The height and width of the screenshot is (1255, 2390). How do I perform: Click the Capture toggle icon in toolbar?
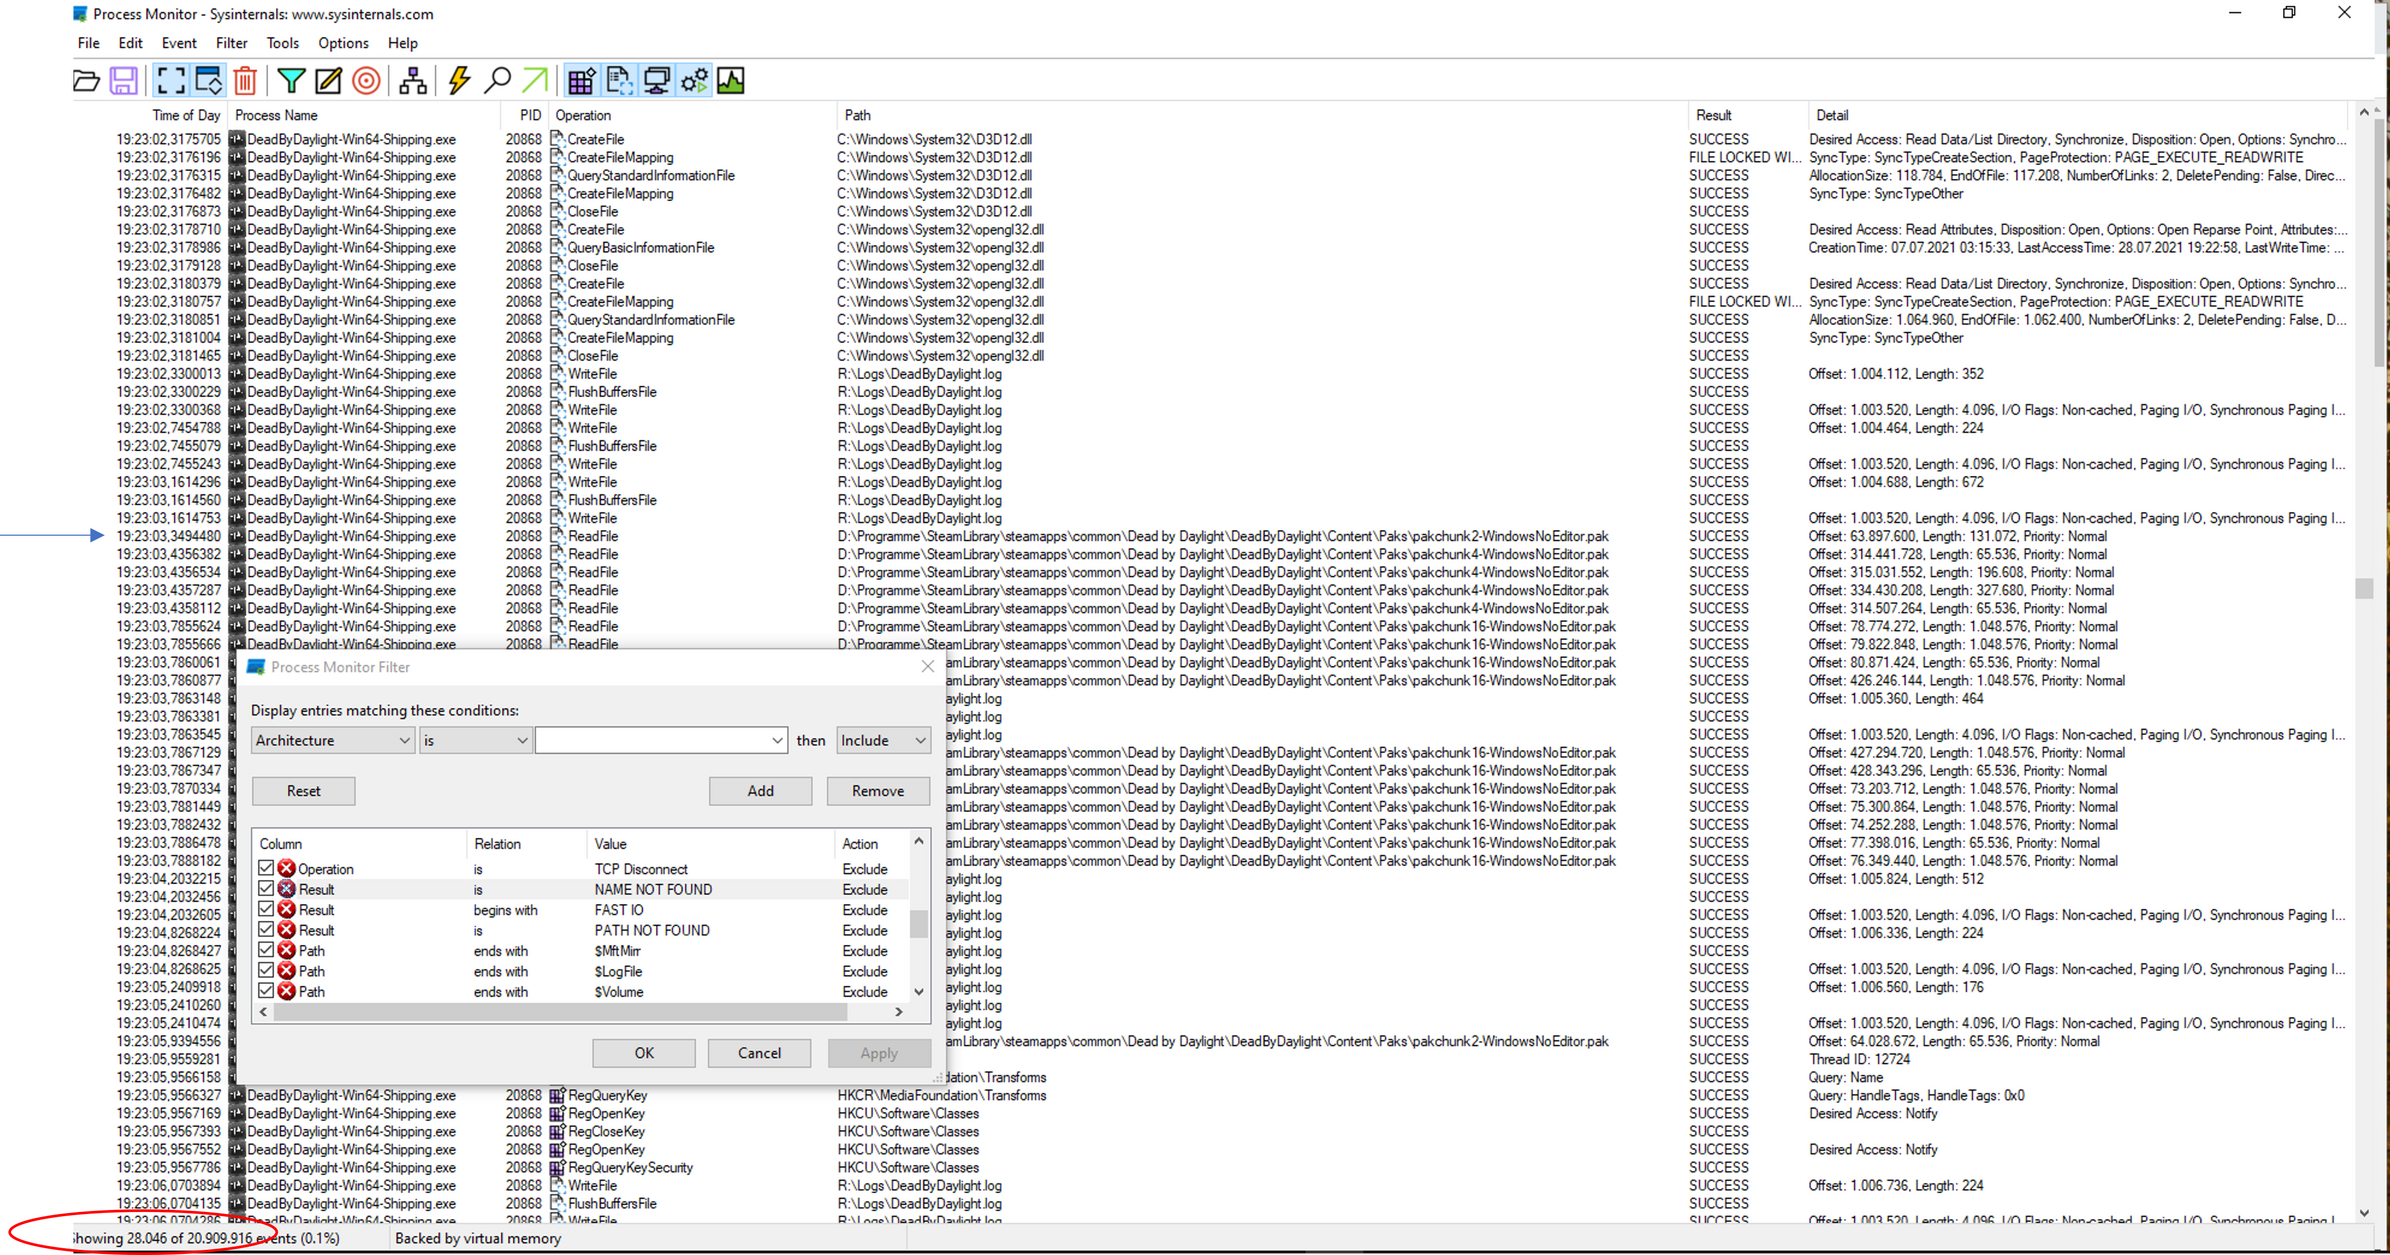pos(171,81)
